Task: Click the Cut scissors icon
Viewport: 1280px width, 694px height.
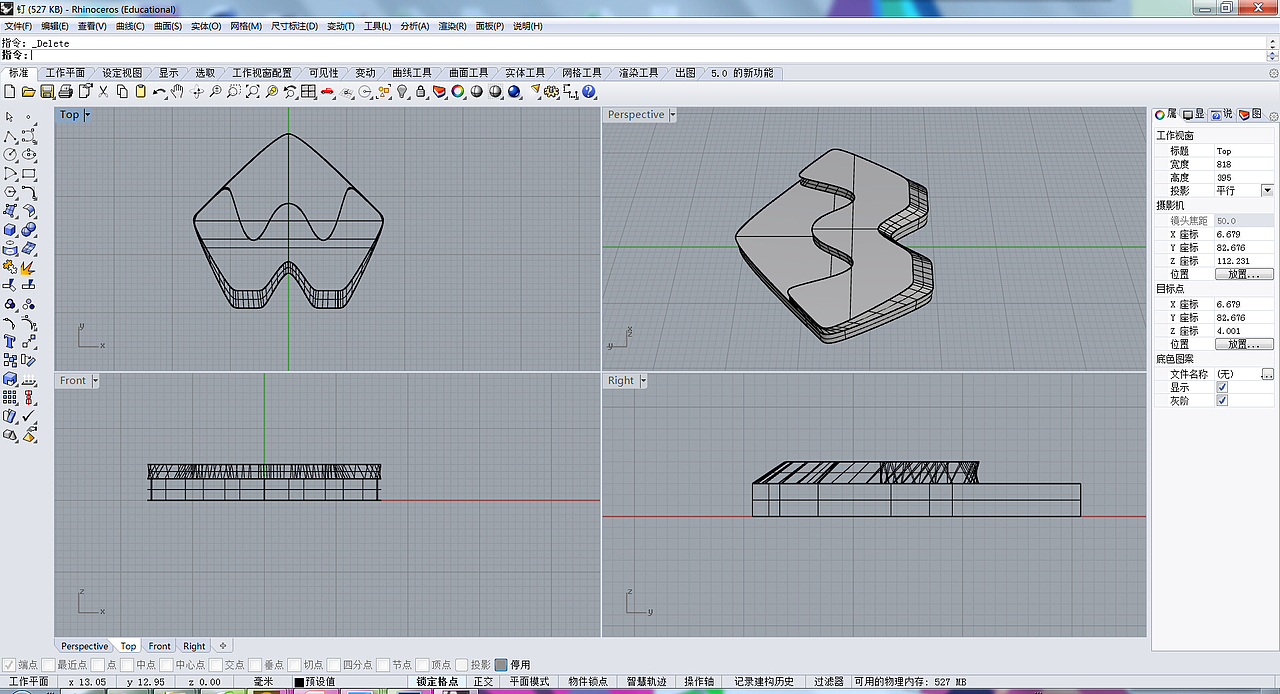Action: [x=103, y=92]
